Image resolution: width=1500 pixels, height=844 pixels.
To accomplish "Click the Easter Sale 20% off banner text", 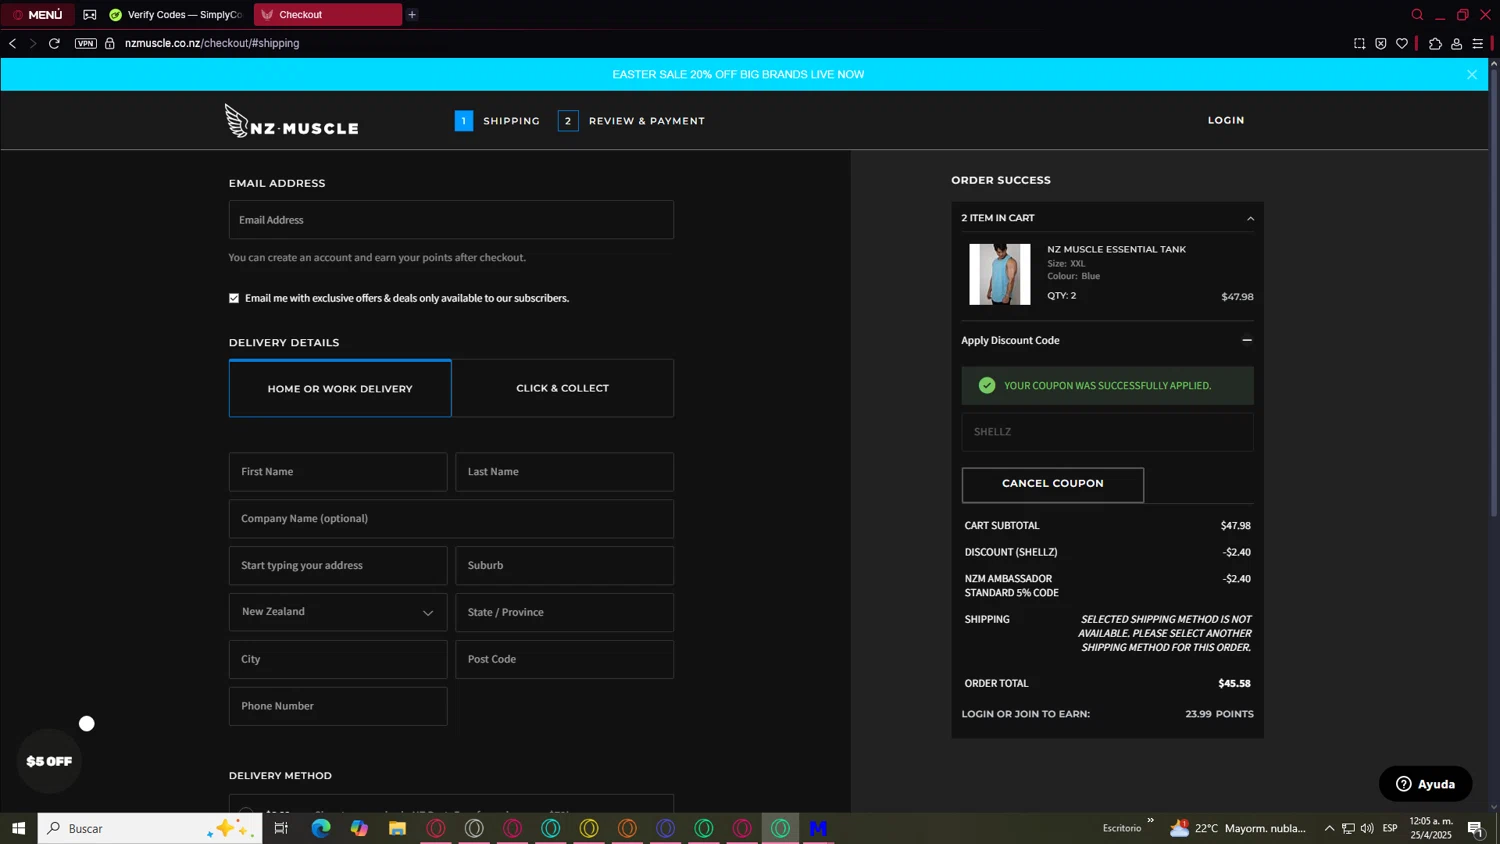I will 738,75.
